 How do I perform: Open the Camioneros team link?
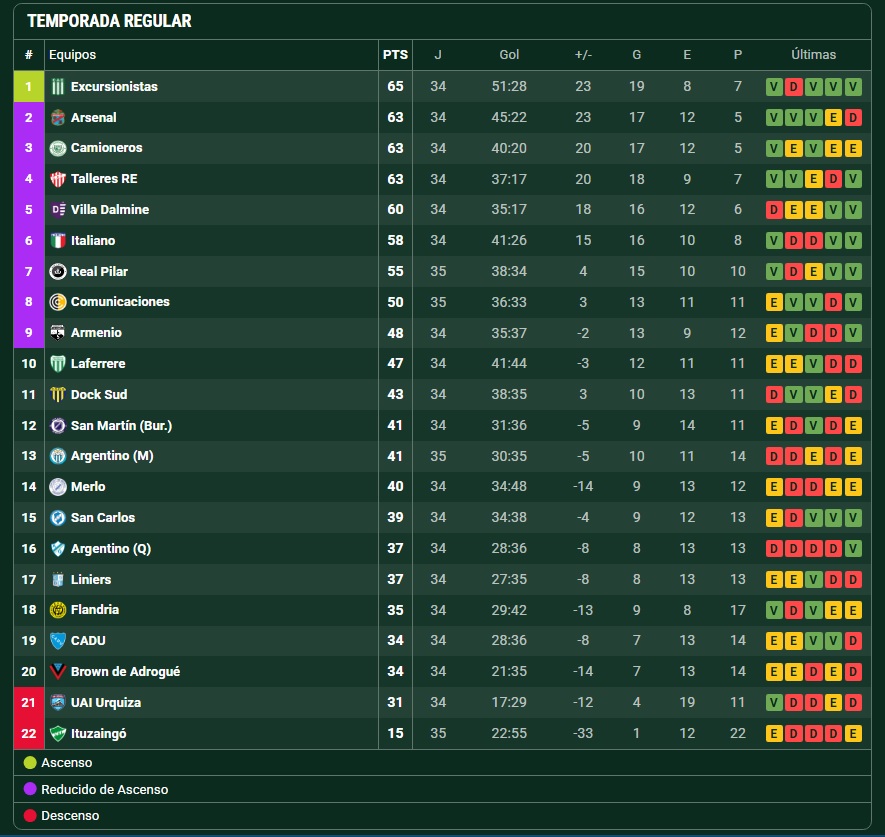[x=106, y=148]
